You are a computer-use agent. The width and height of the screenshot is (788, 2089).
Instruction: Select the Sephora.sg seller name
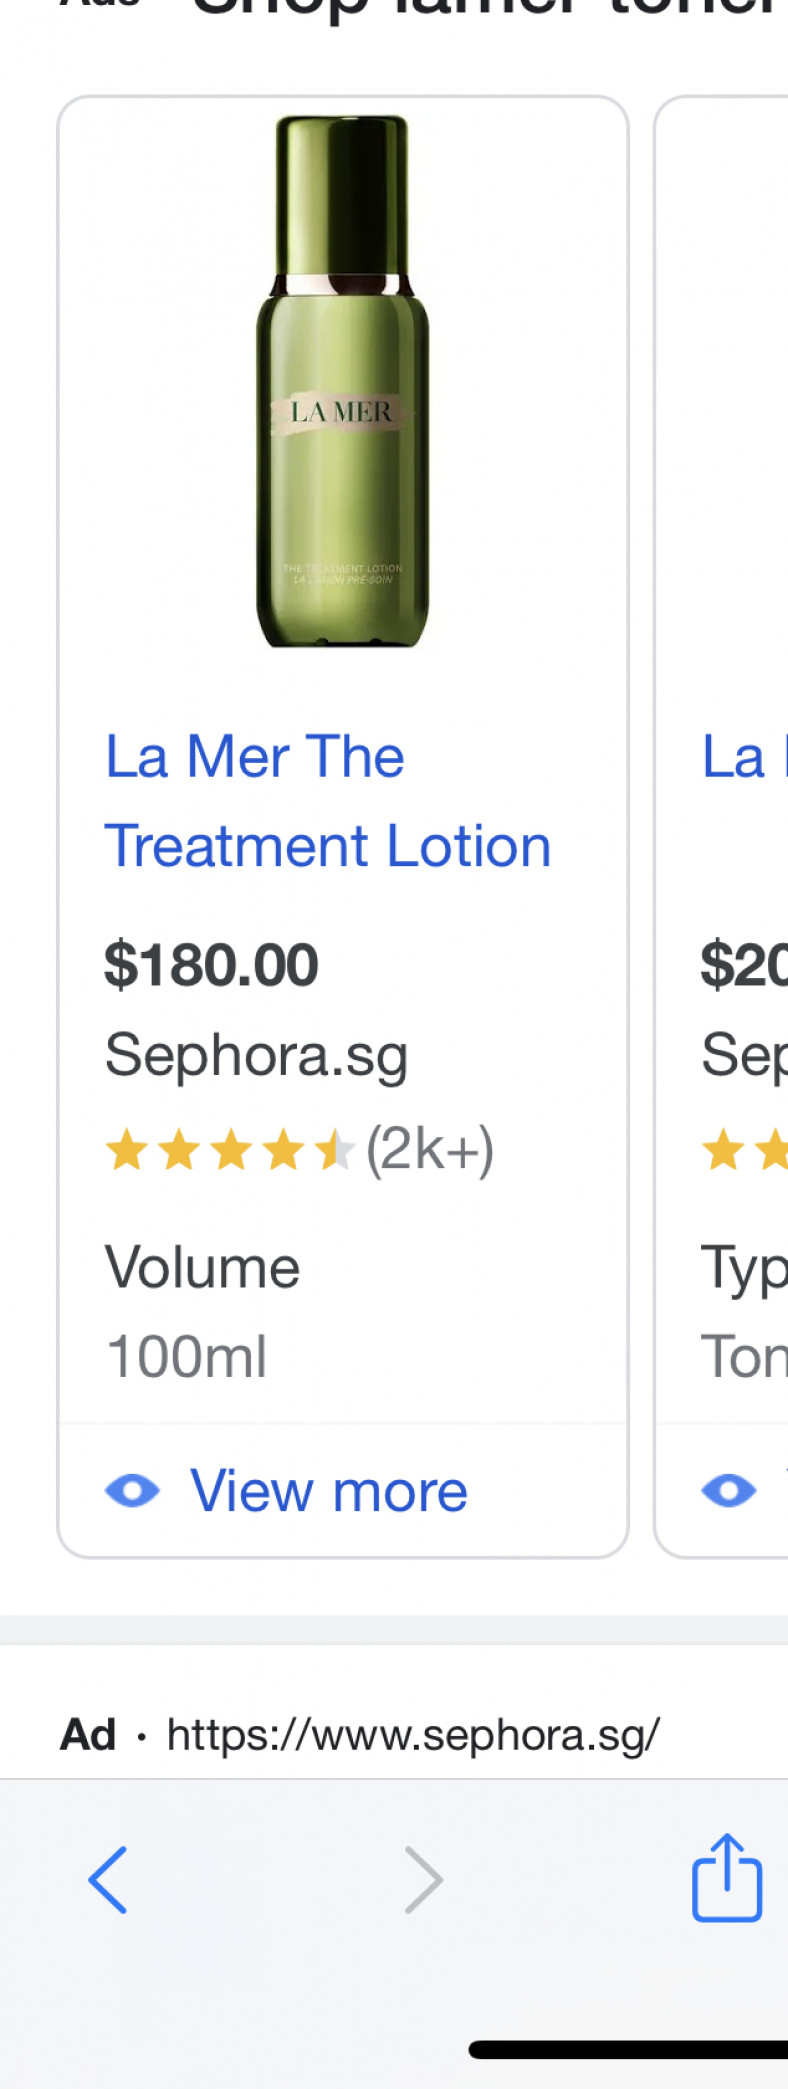(257, 1056)
